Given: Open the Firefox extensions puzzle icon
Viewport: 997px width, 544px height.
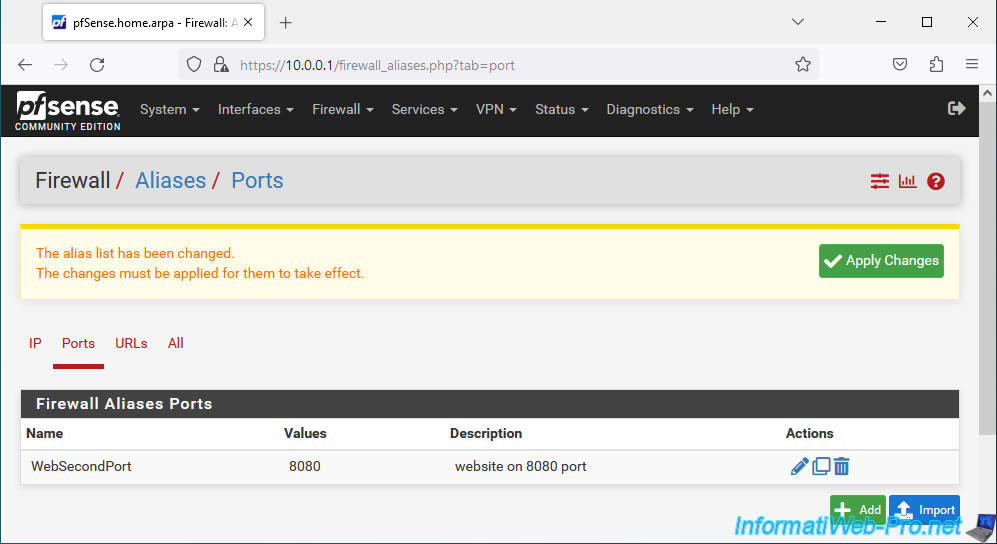Looking at the screenshot, I should click(x=936, y=64).
